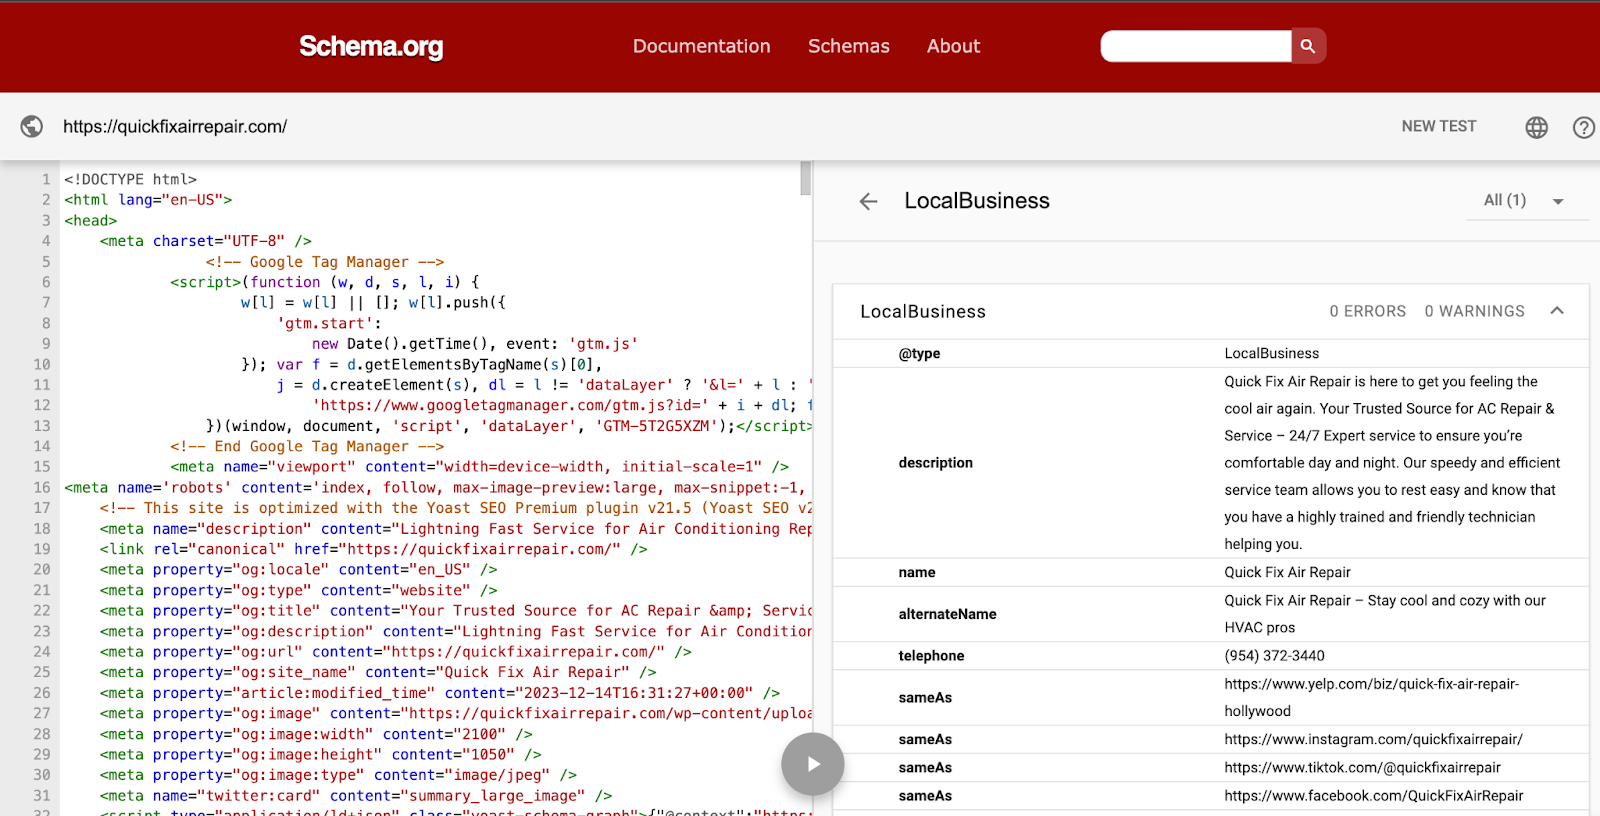This screenshot has width=1600, height=816.
Task: Click the Yelp sameAs URL
Action: pyautogui.click(x=1371, y=697)
